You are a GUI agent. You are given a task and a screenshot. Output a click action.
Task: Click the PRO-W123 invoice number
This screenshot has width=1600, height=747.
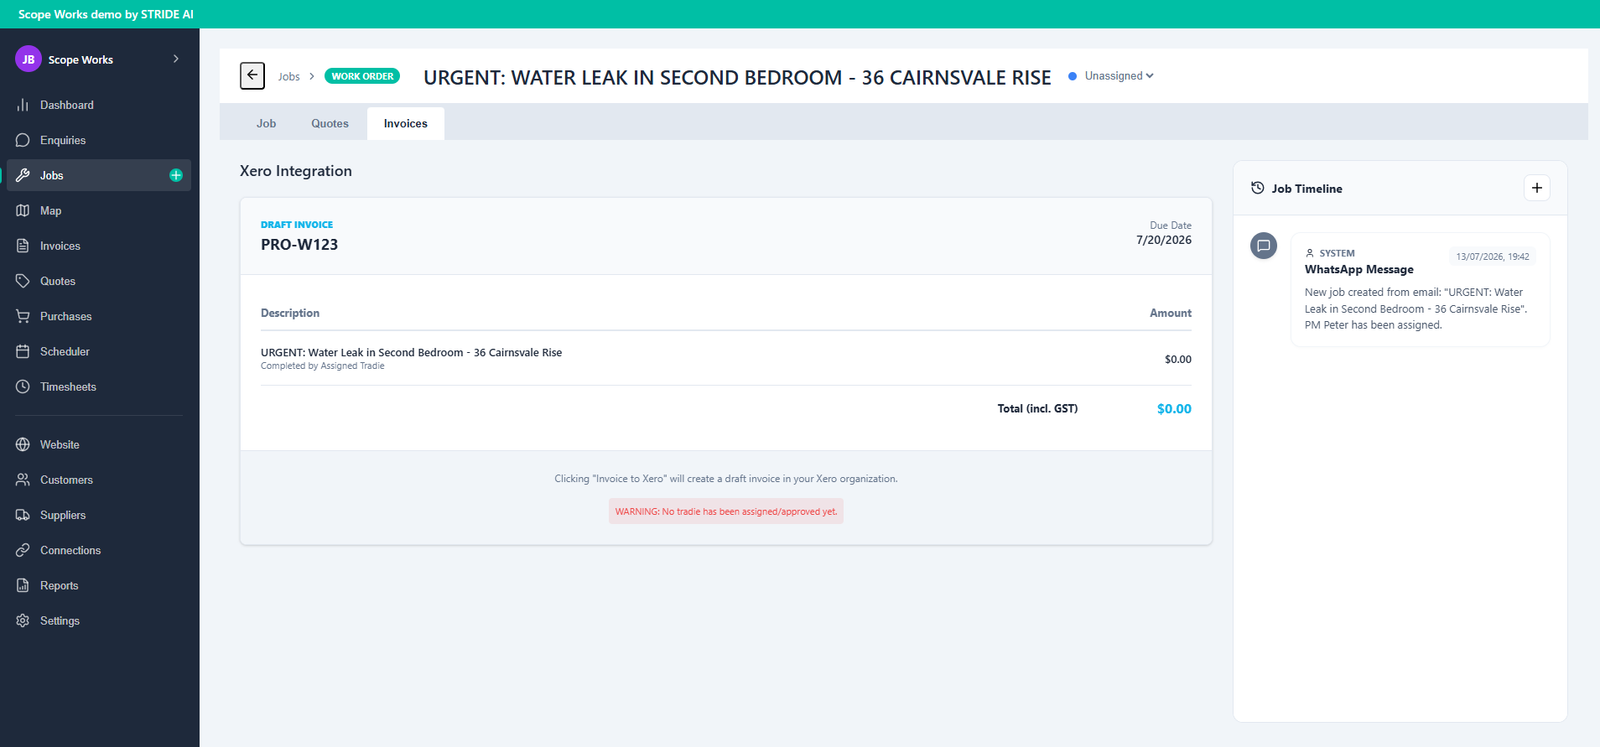click(x=299, y=245)
